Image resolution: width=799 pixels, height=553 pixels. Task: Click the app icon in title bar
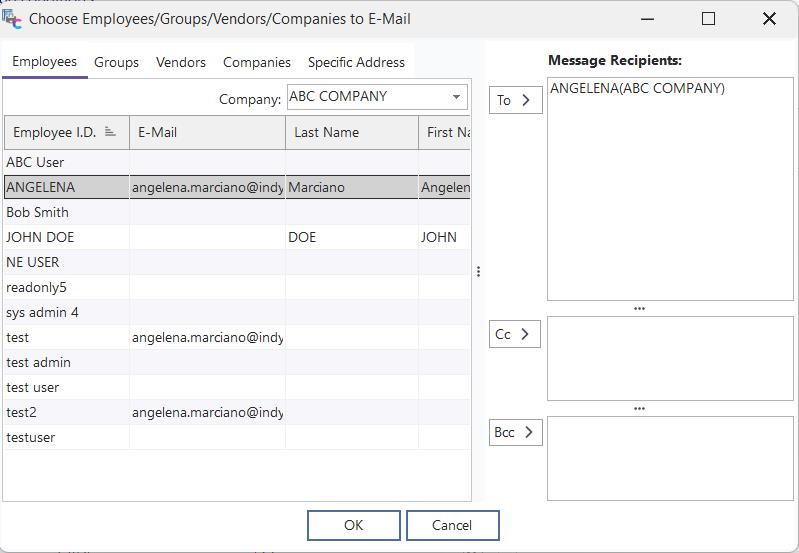pyautogui.click(x=13, y=18)
